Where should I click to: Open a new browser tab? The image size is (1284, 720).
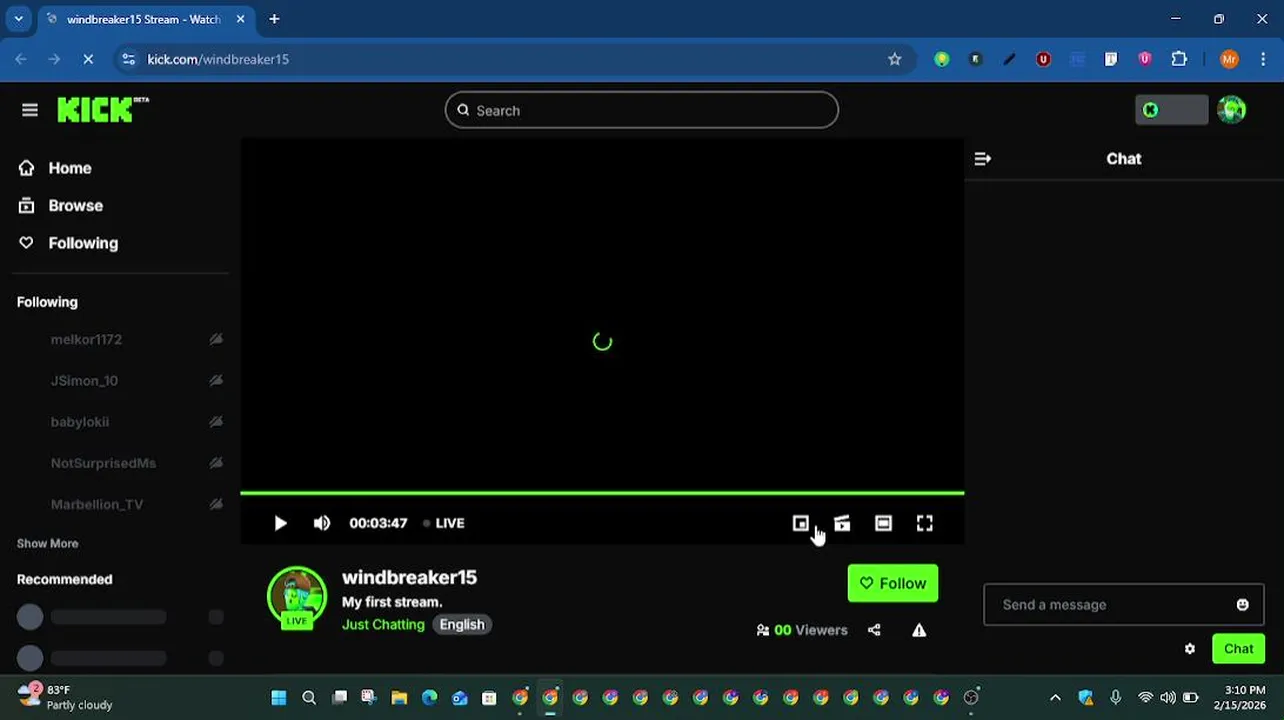pos(274,18)
